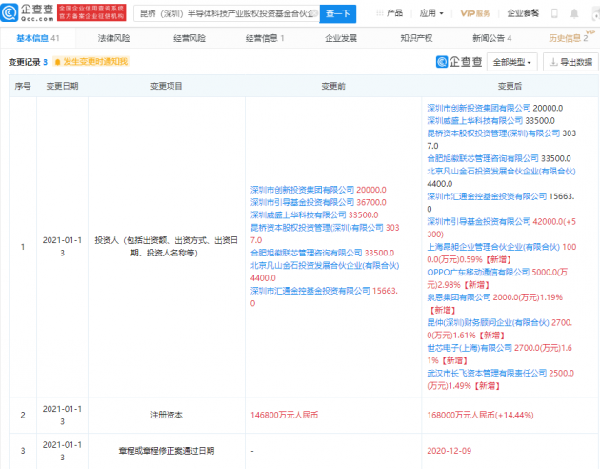Image resolution: width=600 pixels, height=469 pixels.
Task: Open 合肥旭徽联芯管理咨询有限公司 link in 变更前 column
Action: tap(306, 253)
